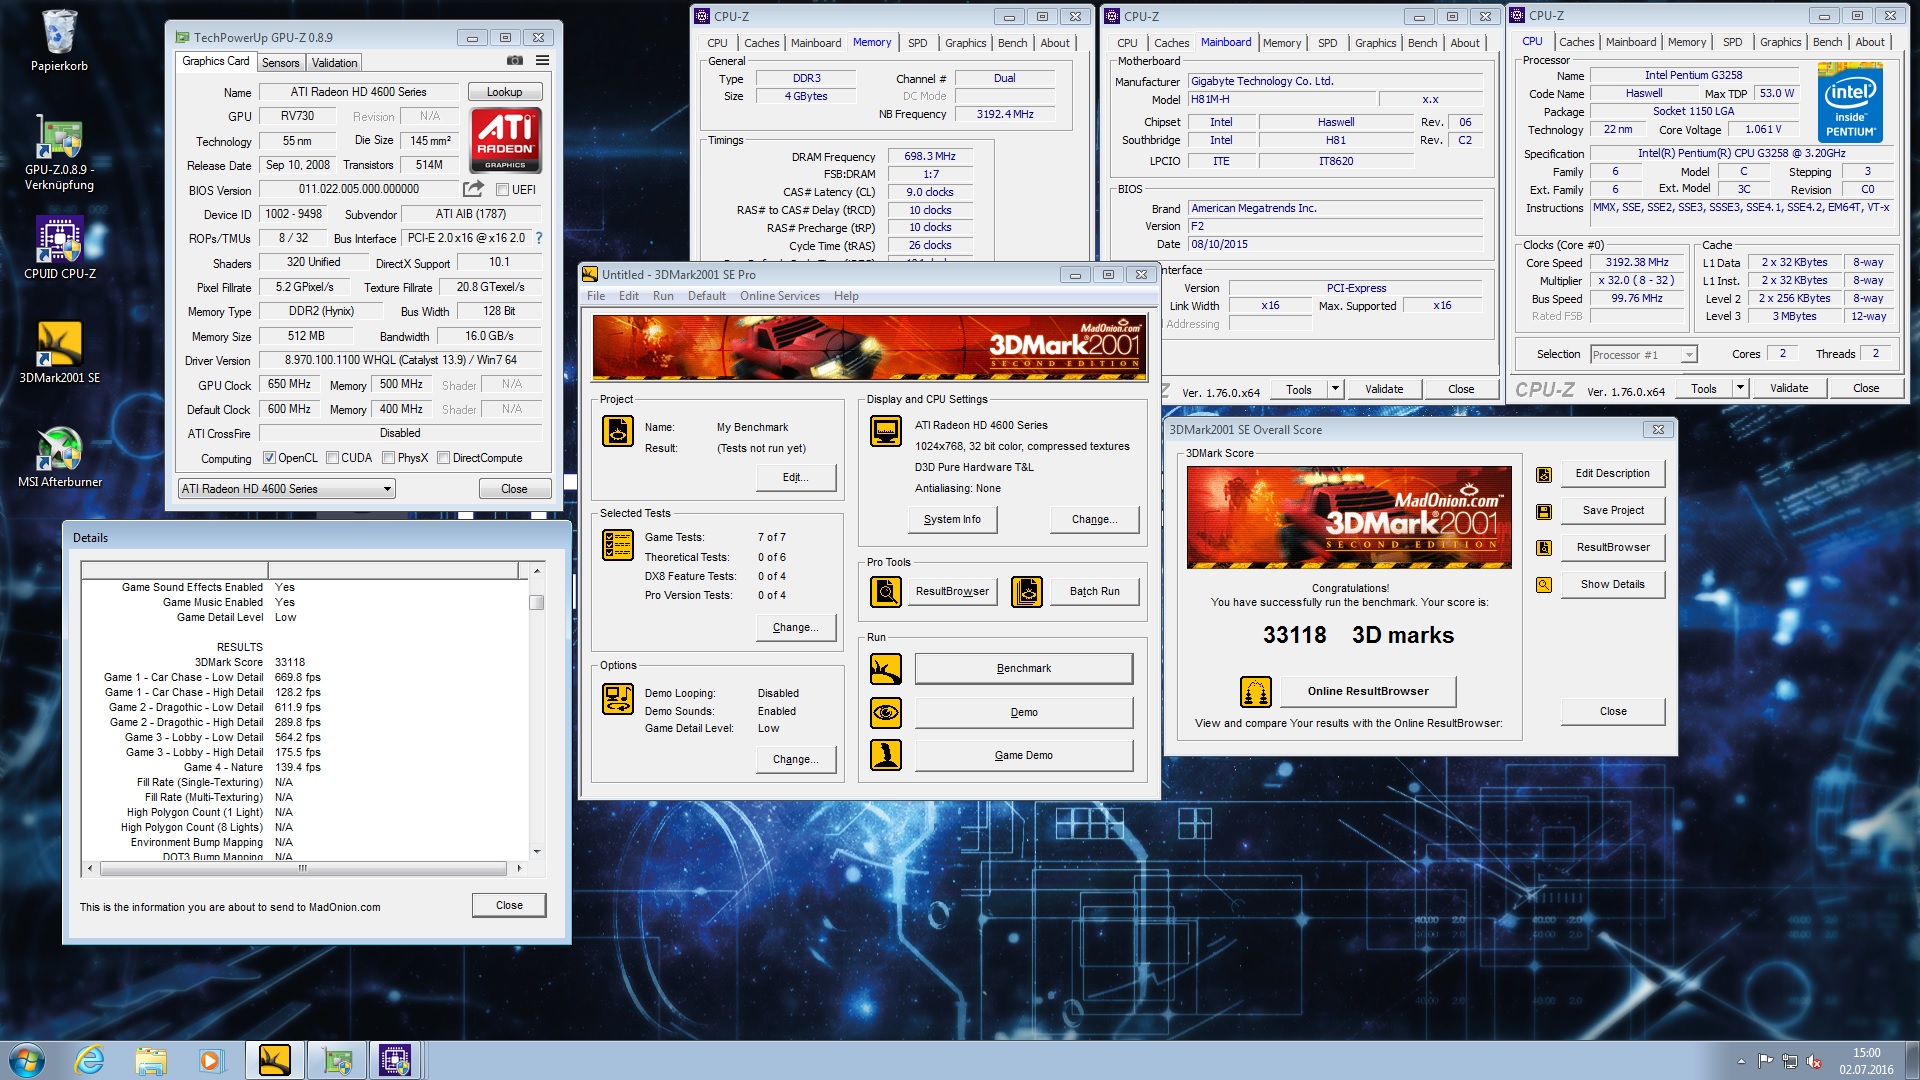
Task: Open the SPD tab in the Memory CPU-Z window
Action: tap(917, 43)
